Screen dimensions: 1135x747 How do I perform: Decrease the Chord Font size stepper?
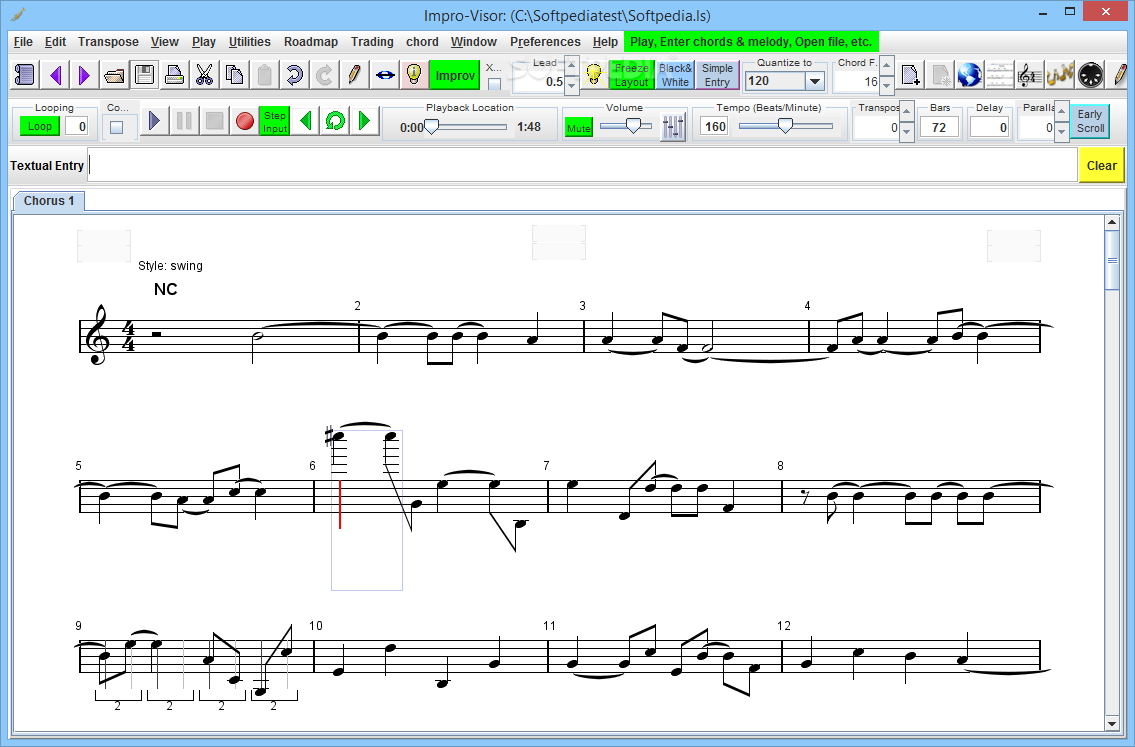pos(887,85)
